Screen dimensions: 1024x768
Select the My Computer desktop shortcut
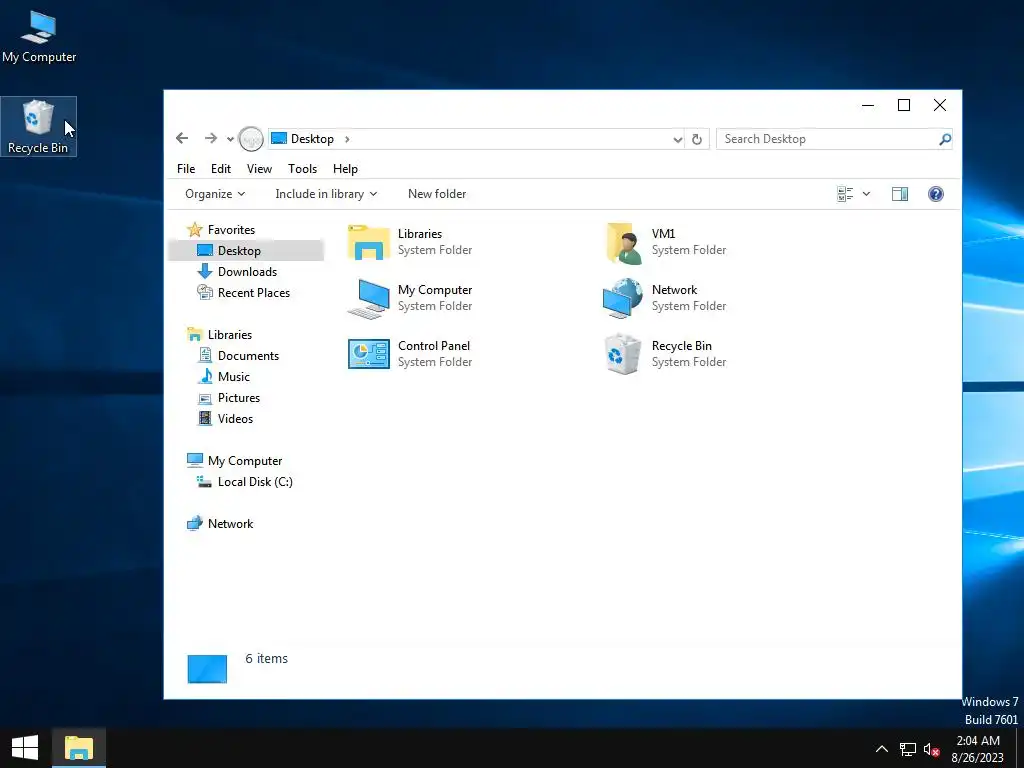(39, 37)
